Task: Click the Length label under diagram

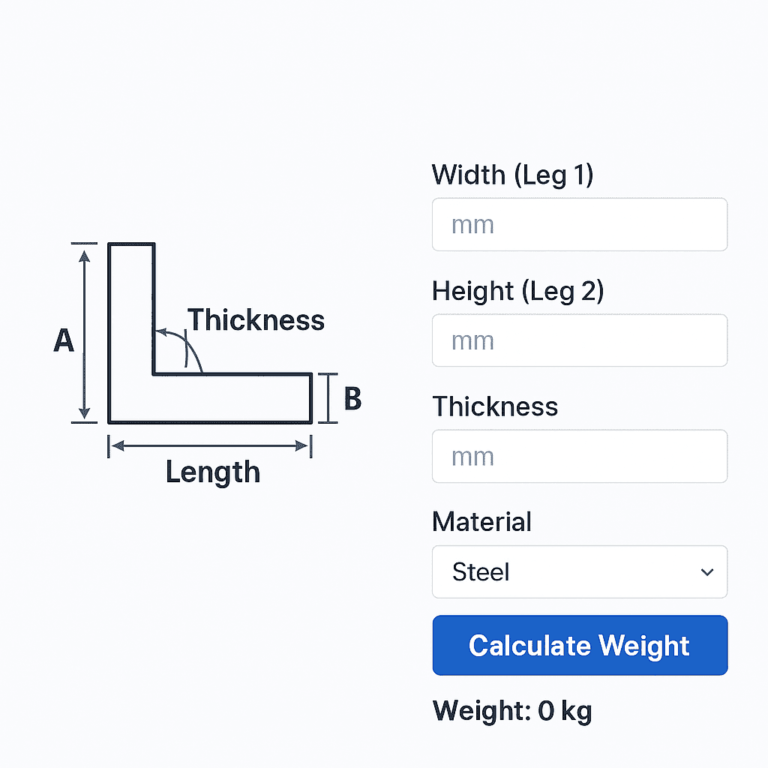Action: pyautogui.click(x=213, y=472)
